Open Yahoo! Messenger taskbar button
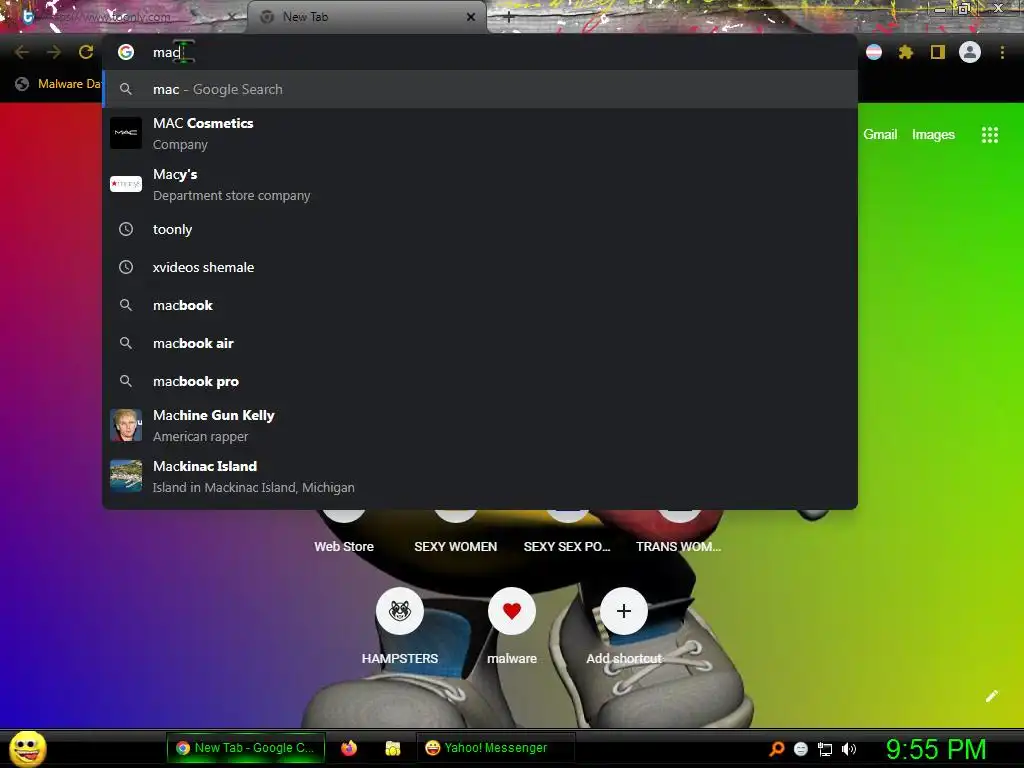This screenshot has height=768, width=1024. click(x=495, y=748)
